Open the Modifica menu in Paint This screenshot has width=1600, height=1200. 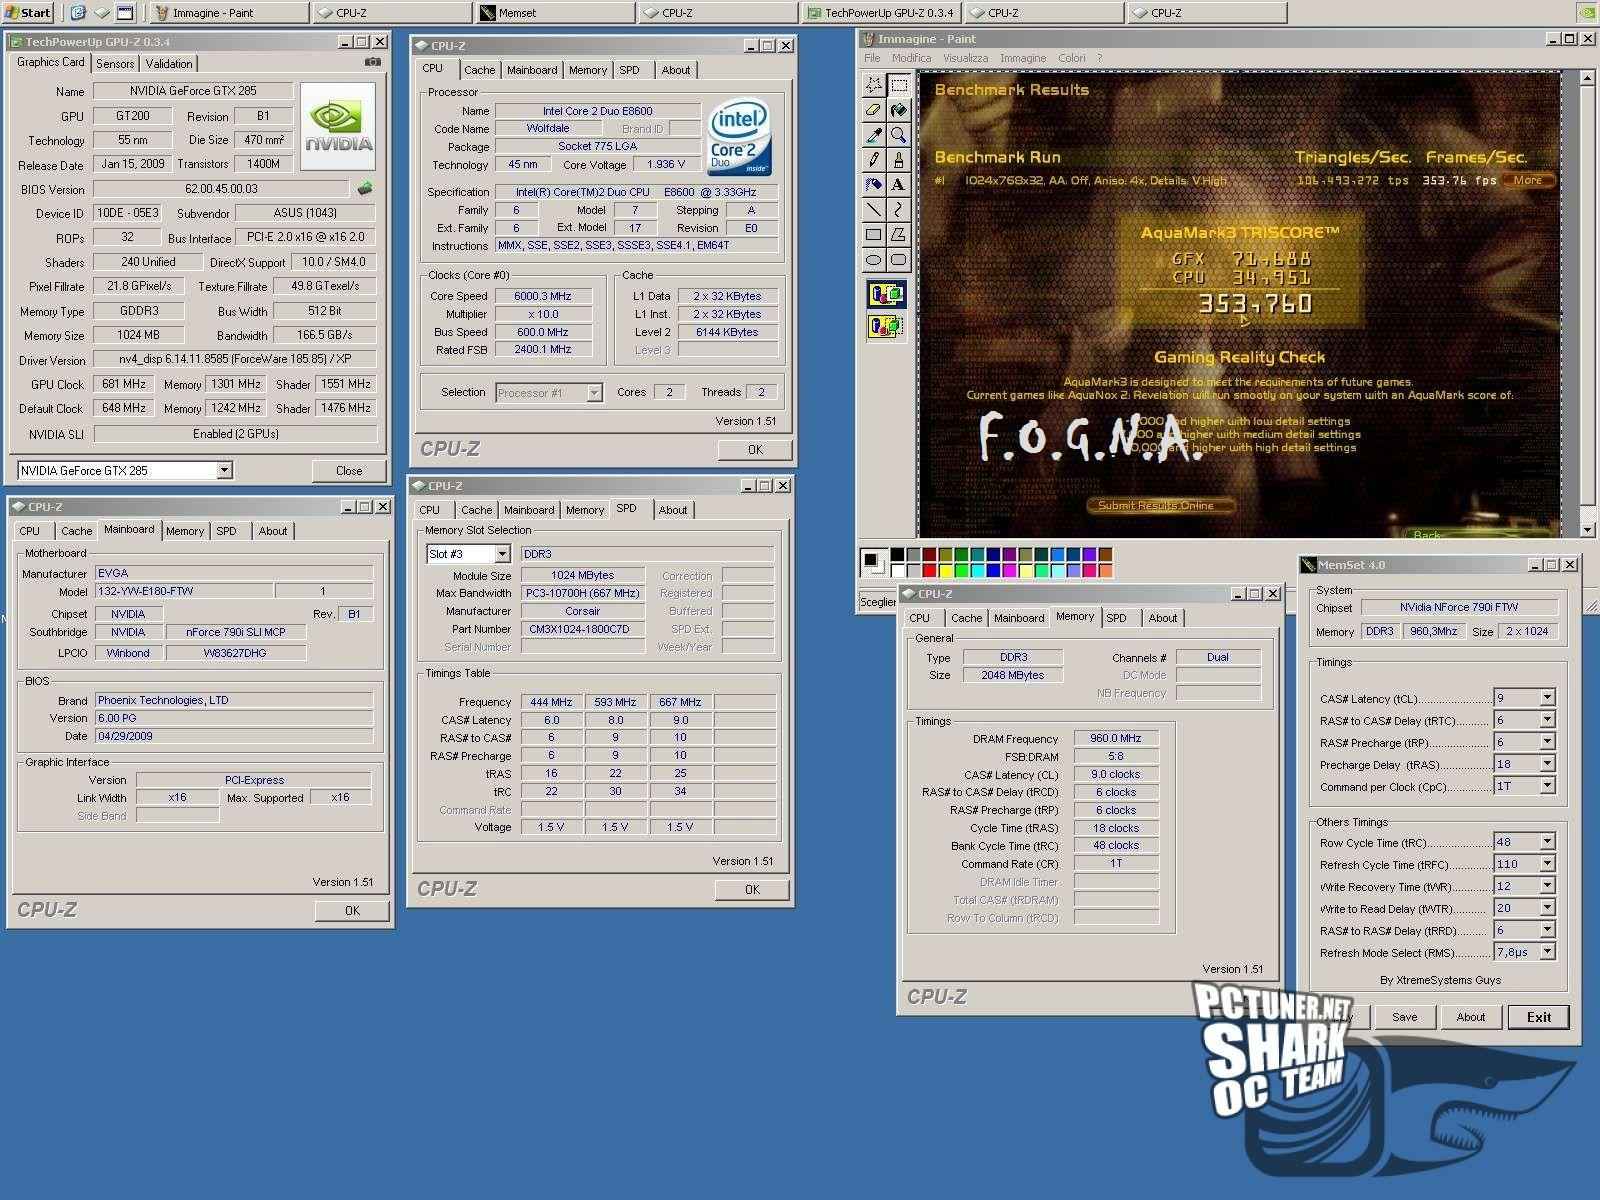click(x=911, y=58)
